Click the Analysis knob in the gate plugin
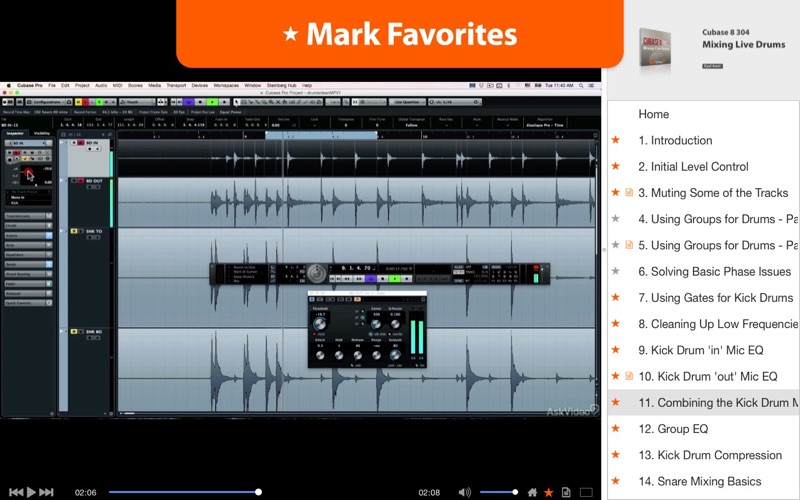800x500 pixels. coord(395,355)
